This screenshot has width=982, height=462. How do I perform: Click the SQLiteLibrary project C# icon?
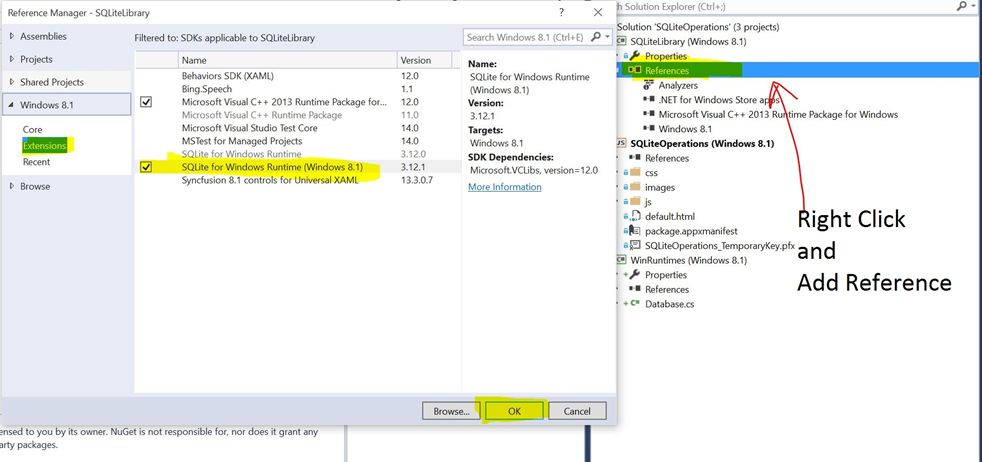coord(621,41)
